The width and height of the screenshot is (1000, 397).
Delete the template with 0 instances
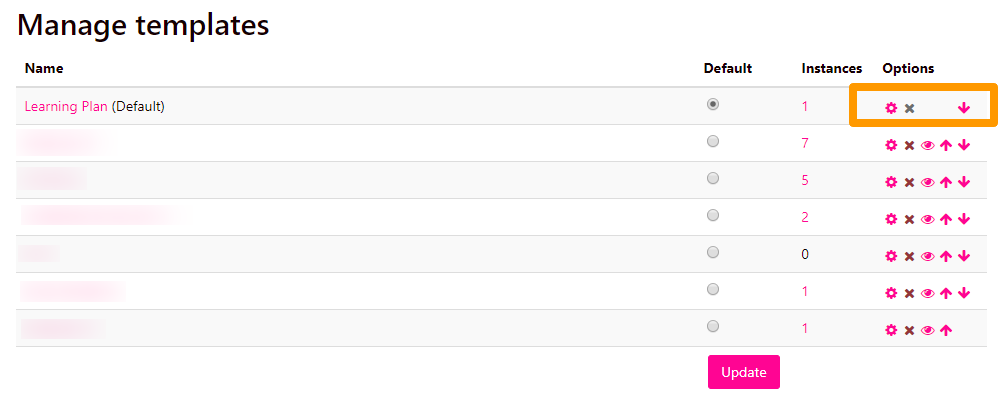[x=909, y=257]
